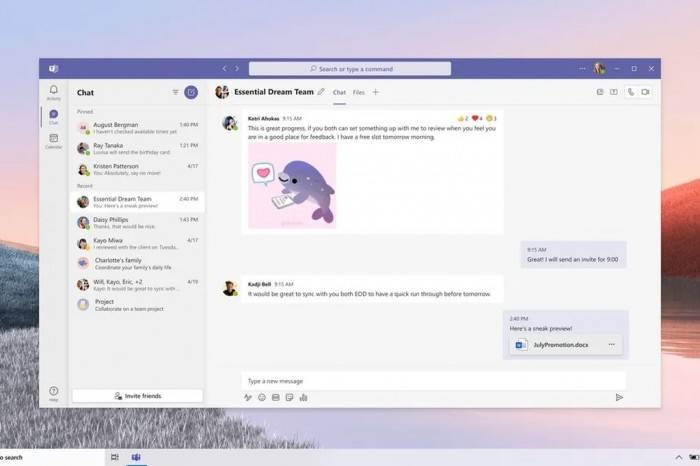Open Daisy Phillips conversation
Screen dimensions: 700x466
point(138,223)
